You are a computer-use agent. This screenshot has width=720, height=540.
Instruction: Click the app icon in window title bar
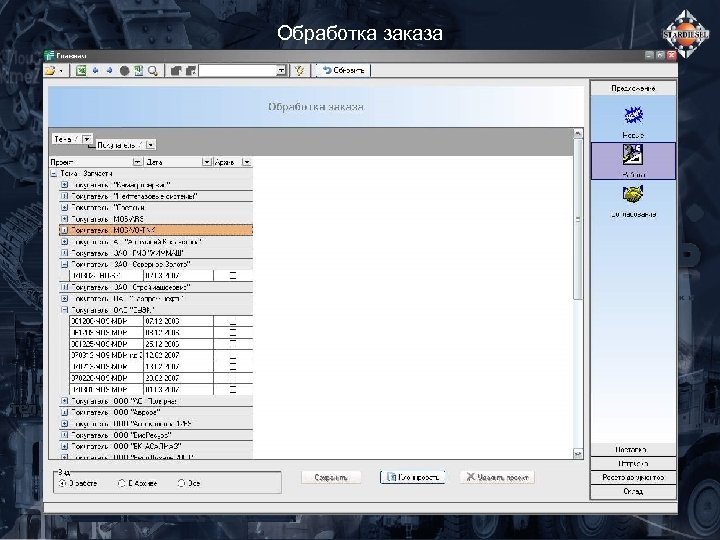(x=49, y=56)
